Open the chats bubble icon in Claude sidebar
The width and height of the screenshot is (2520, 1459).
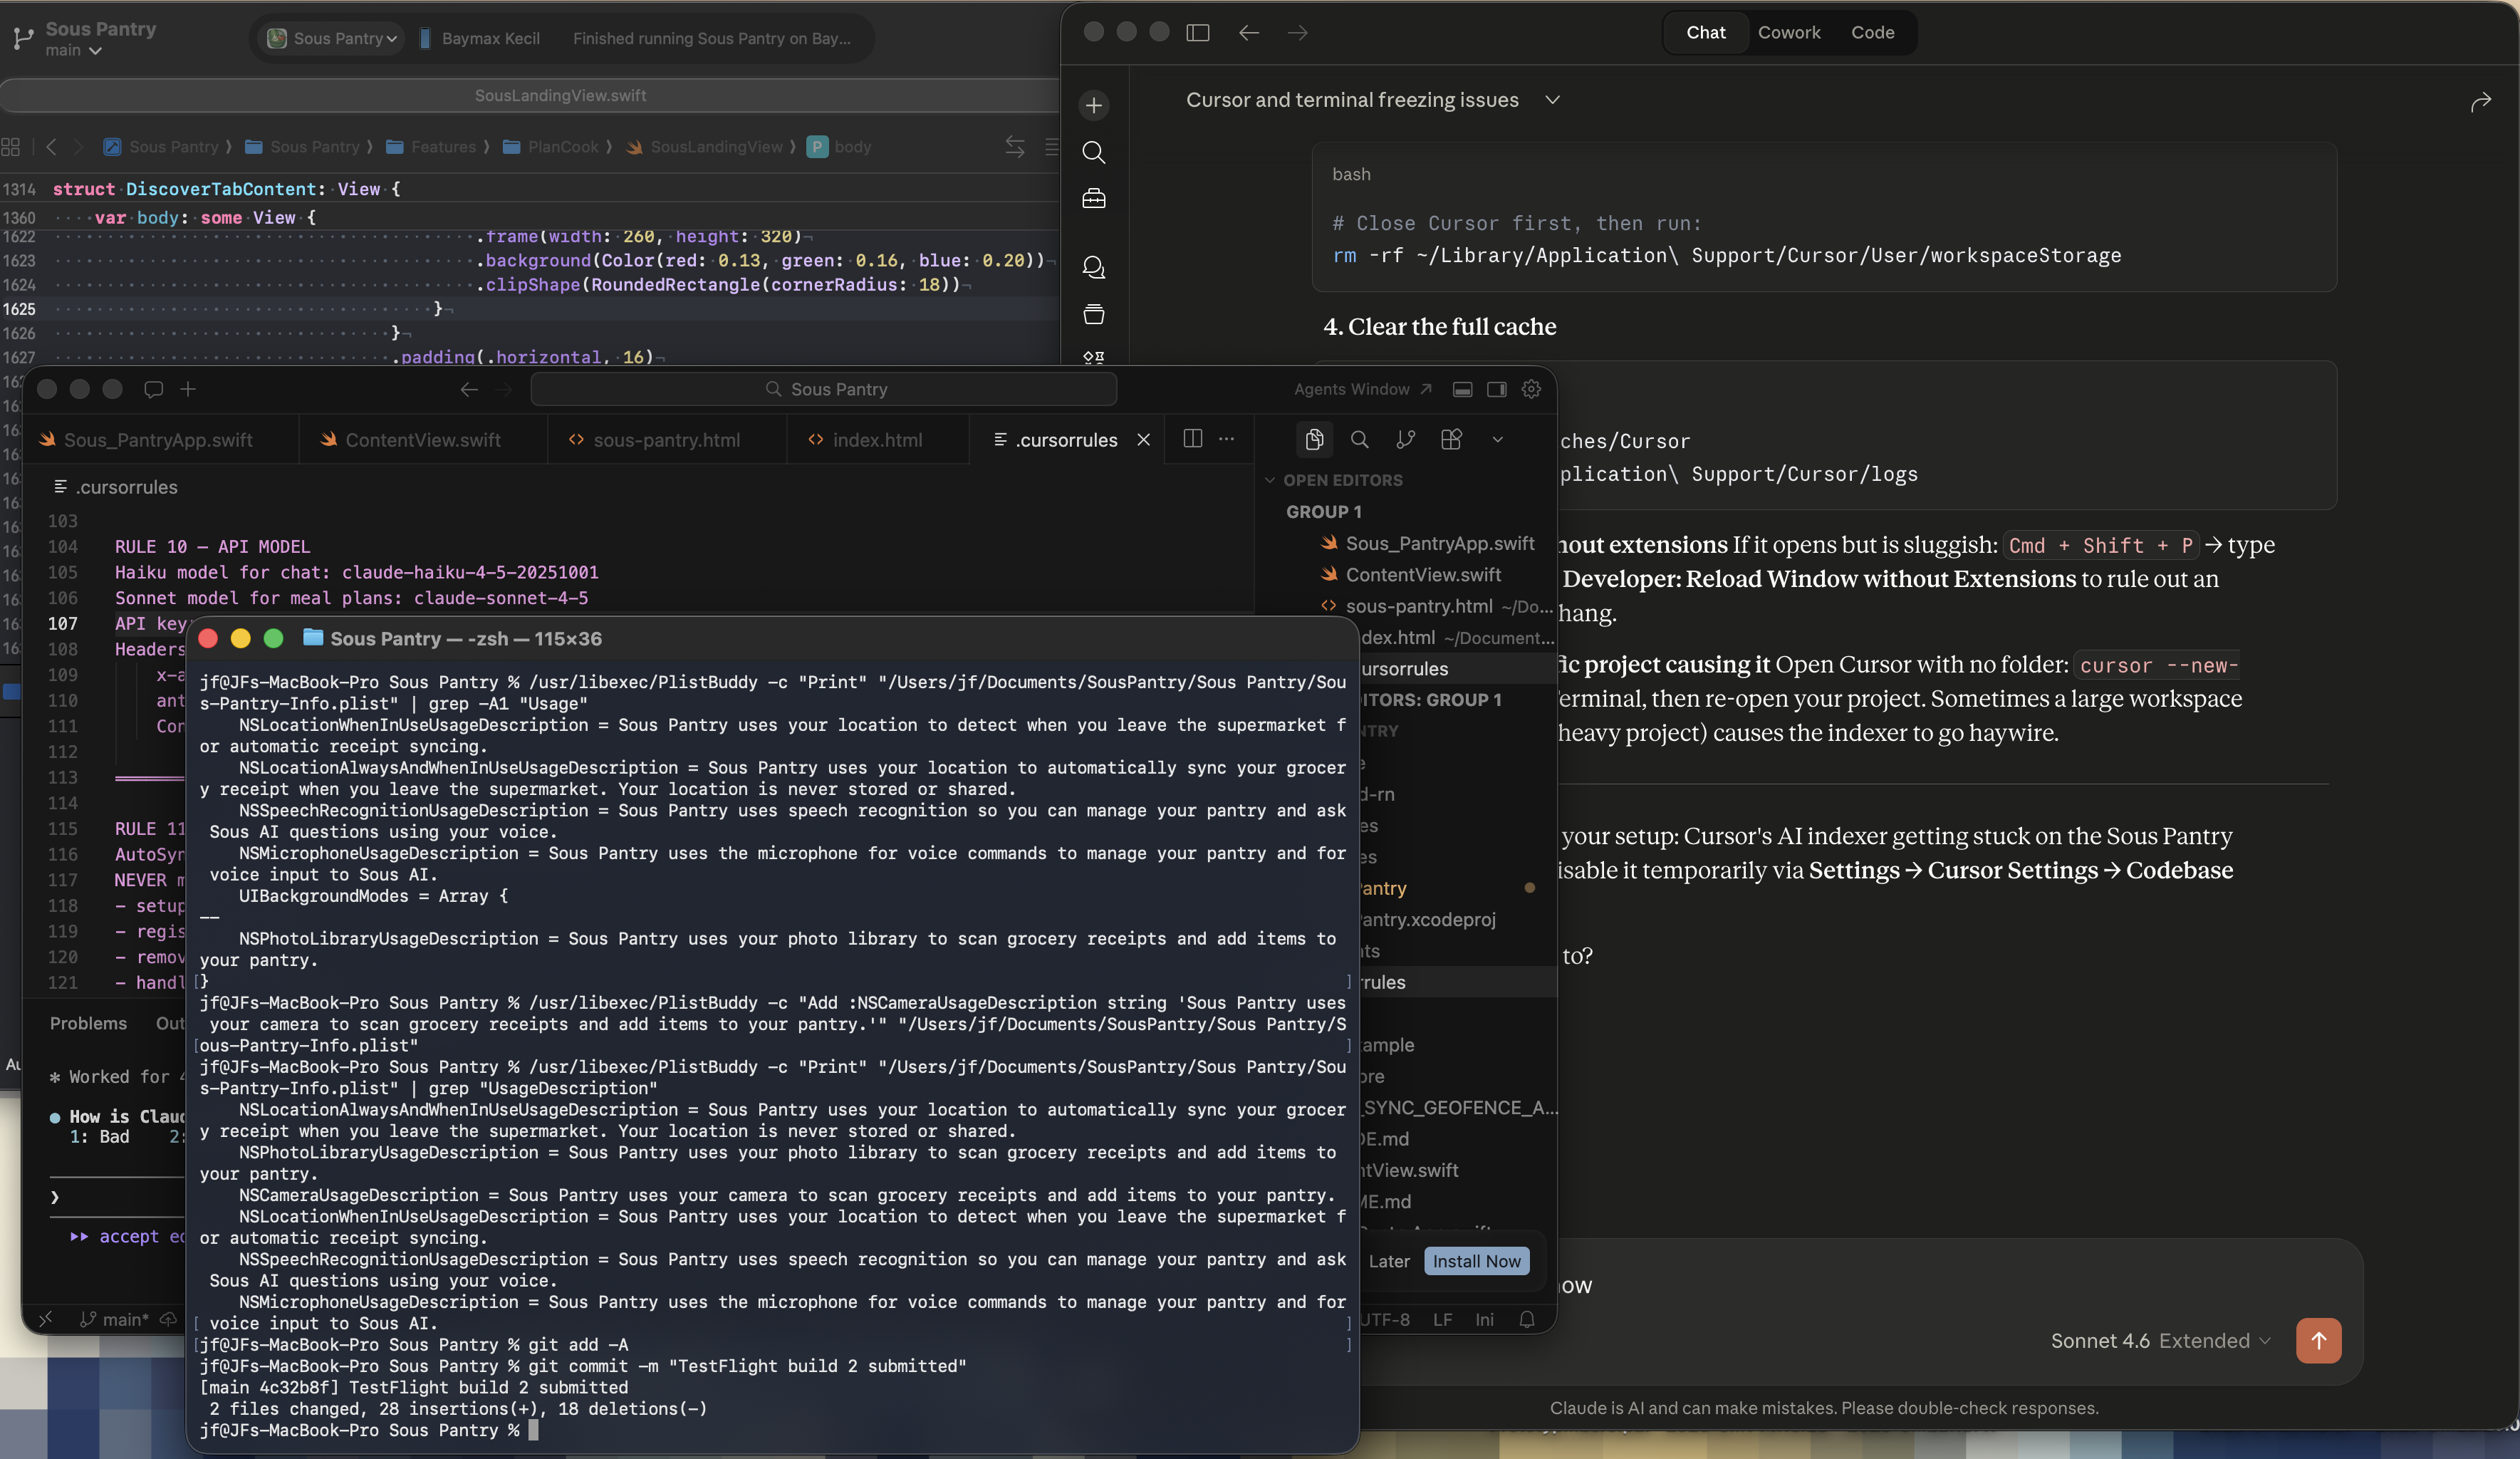(1094, 267)
